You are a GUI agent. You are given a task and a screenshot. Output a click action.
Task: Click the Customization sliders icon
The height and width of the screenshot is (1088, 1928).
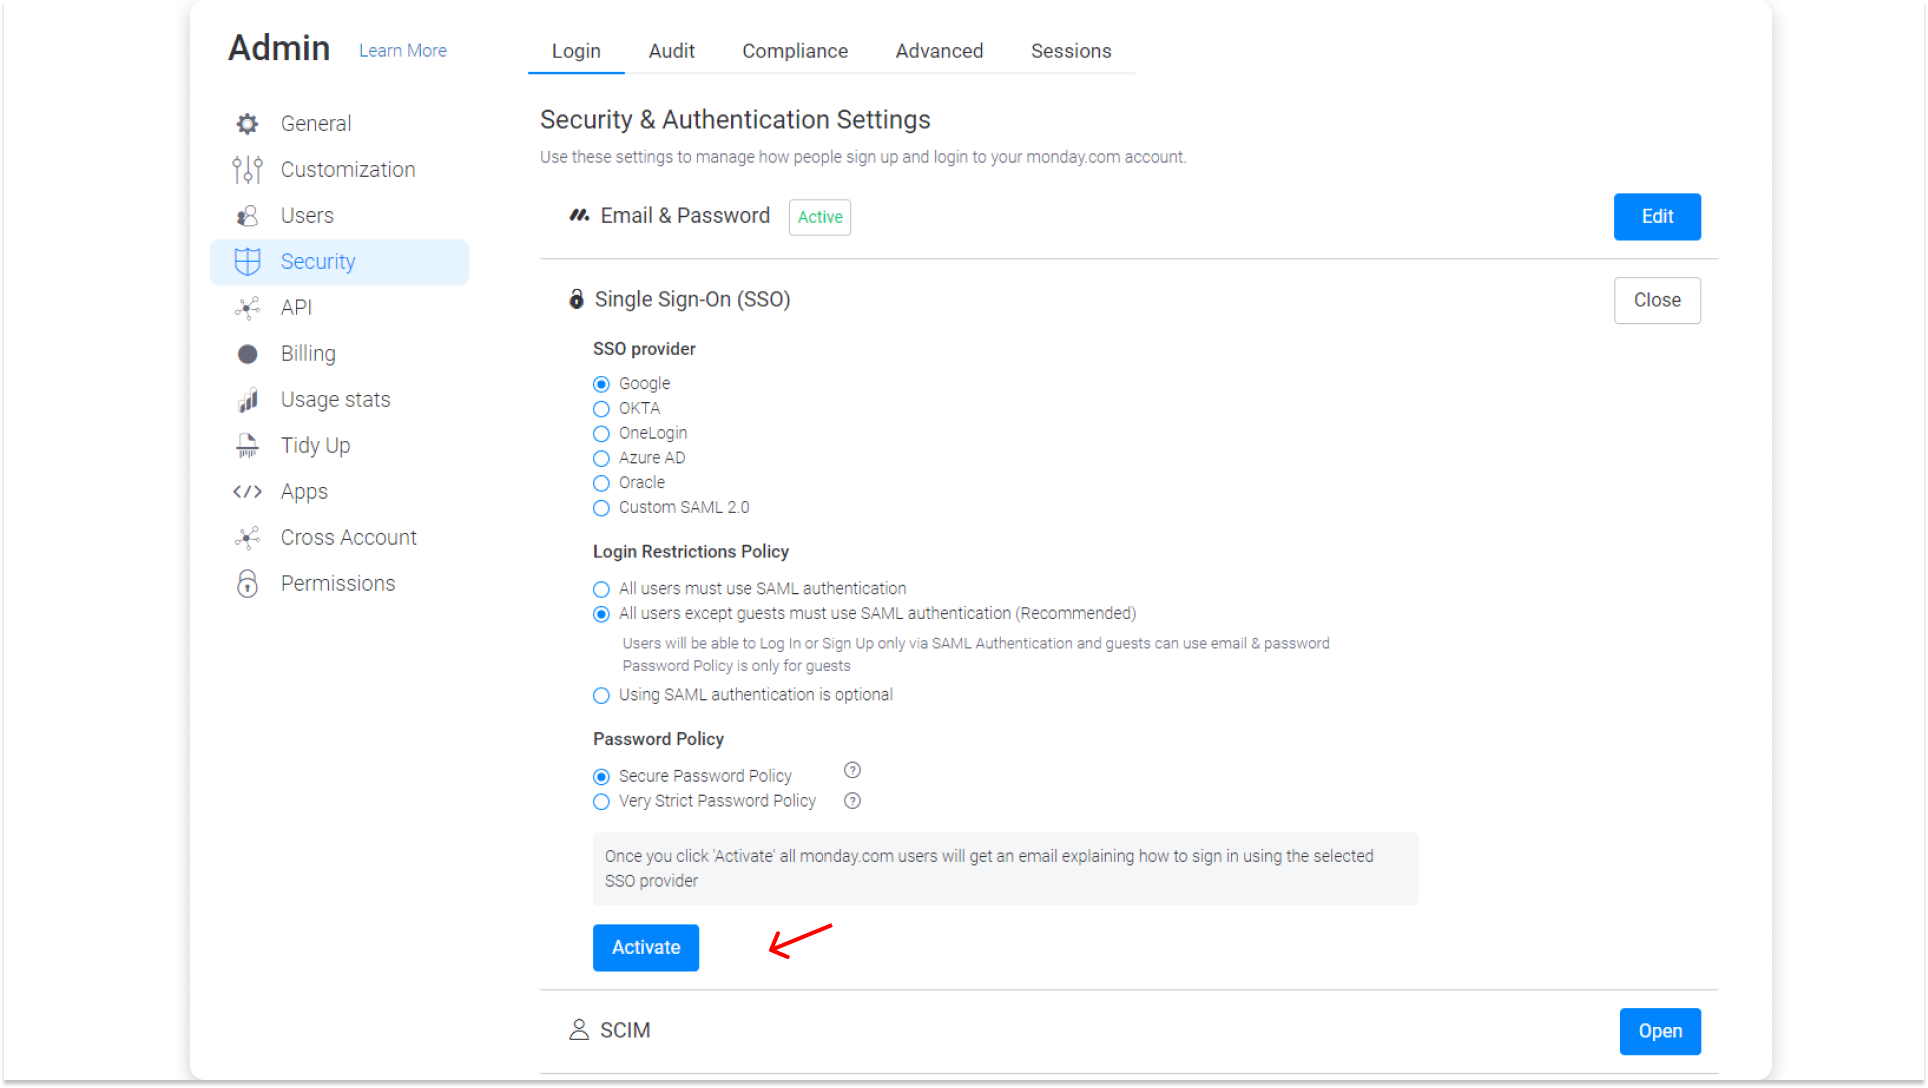[x=247, y=170]
